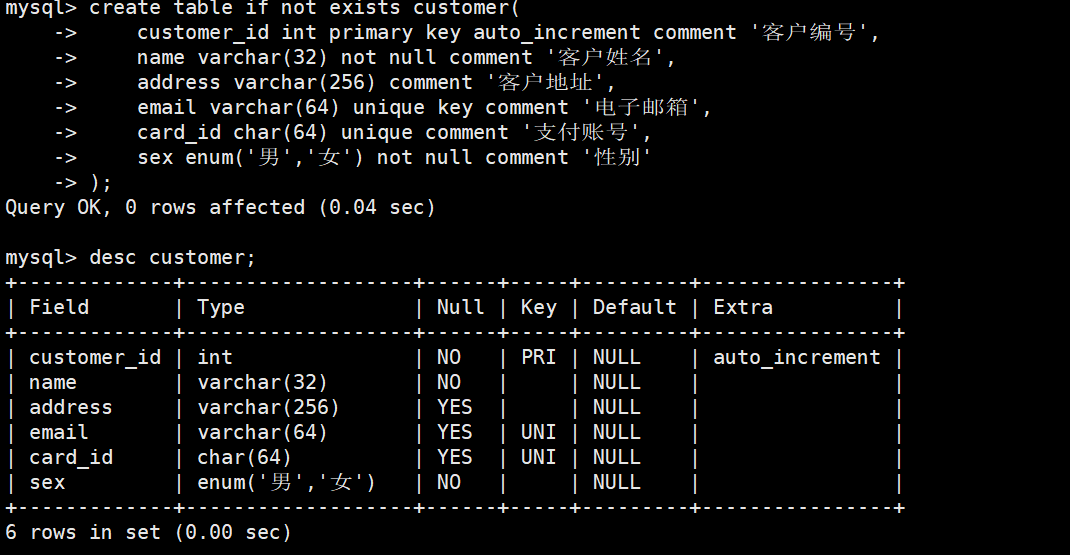Click 'varchar(256)' type in address row
Image resolution: width=1070 pixels, height=555 pixels.
(268, 408)
